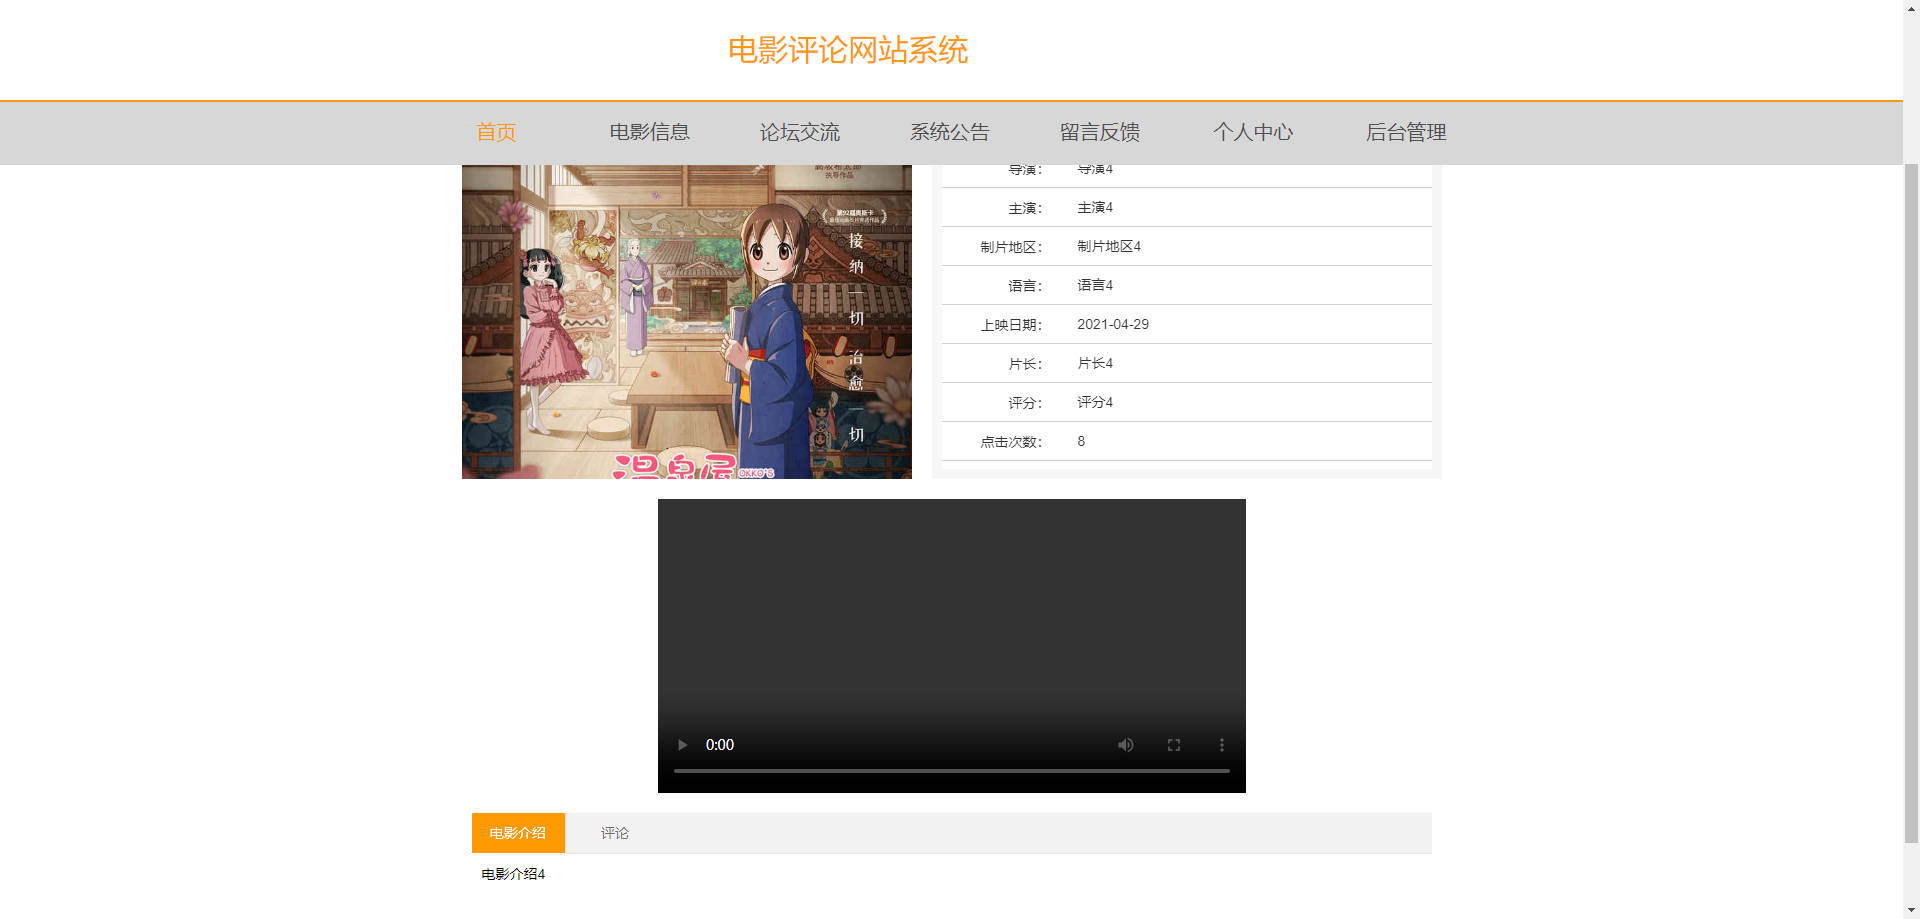Click the 电影介绍4 description text
The image size is (1920, 919).
(x=513, y=874)
